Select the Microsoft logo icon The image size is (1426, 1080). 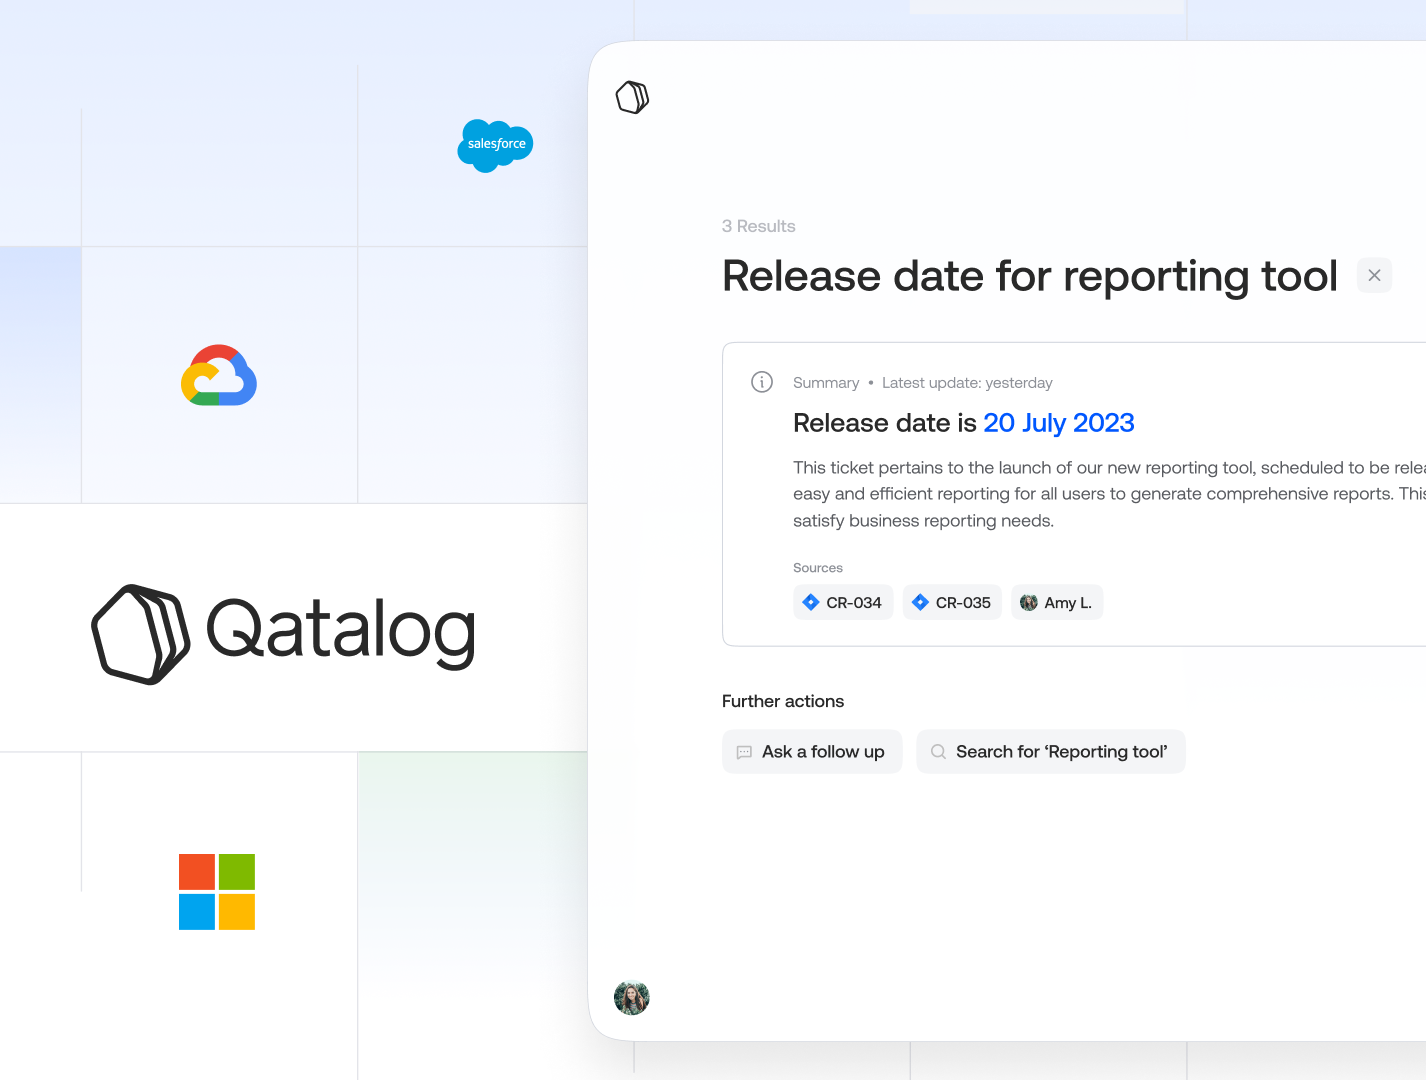[217, 892]
